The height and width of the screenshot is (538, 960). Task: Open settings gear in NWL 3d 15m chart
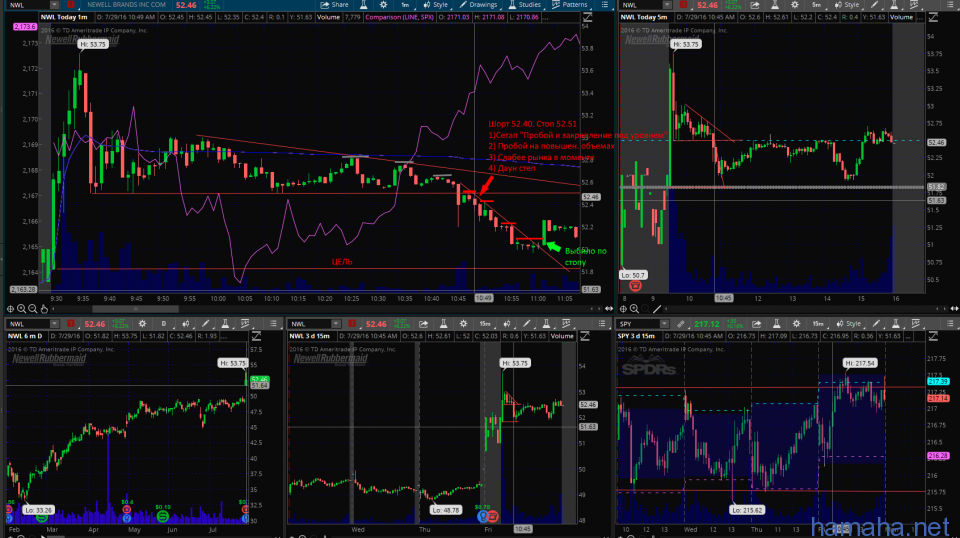463,324
